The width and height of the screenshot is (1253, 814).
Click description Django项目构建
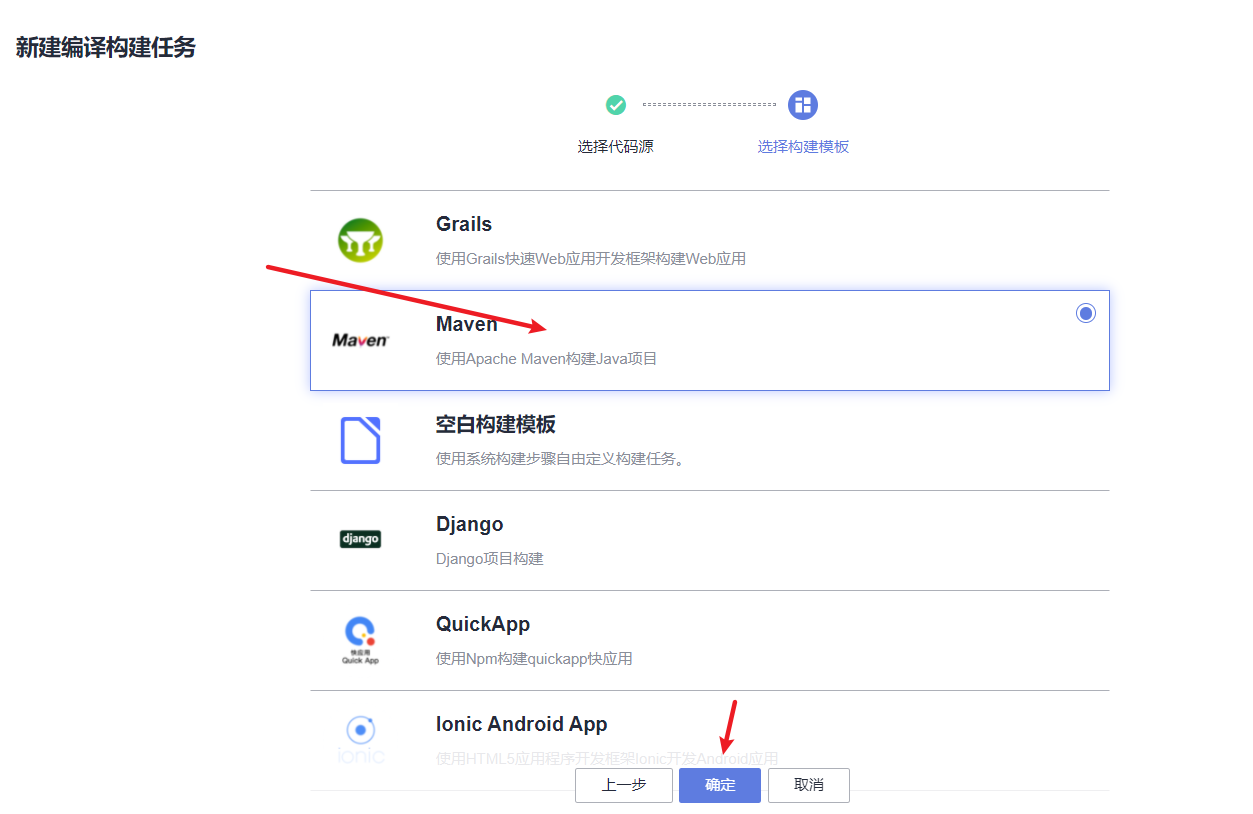(490, 558)
